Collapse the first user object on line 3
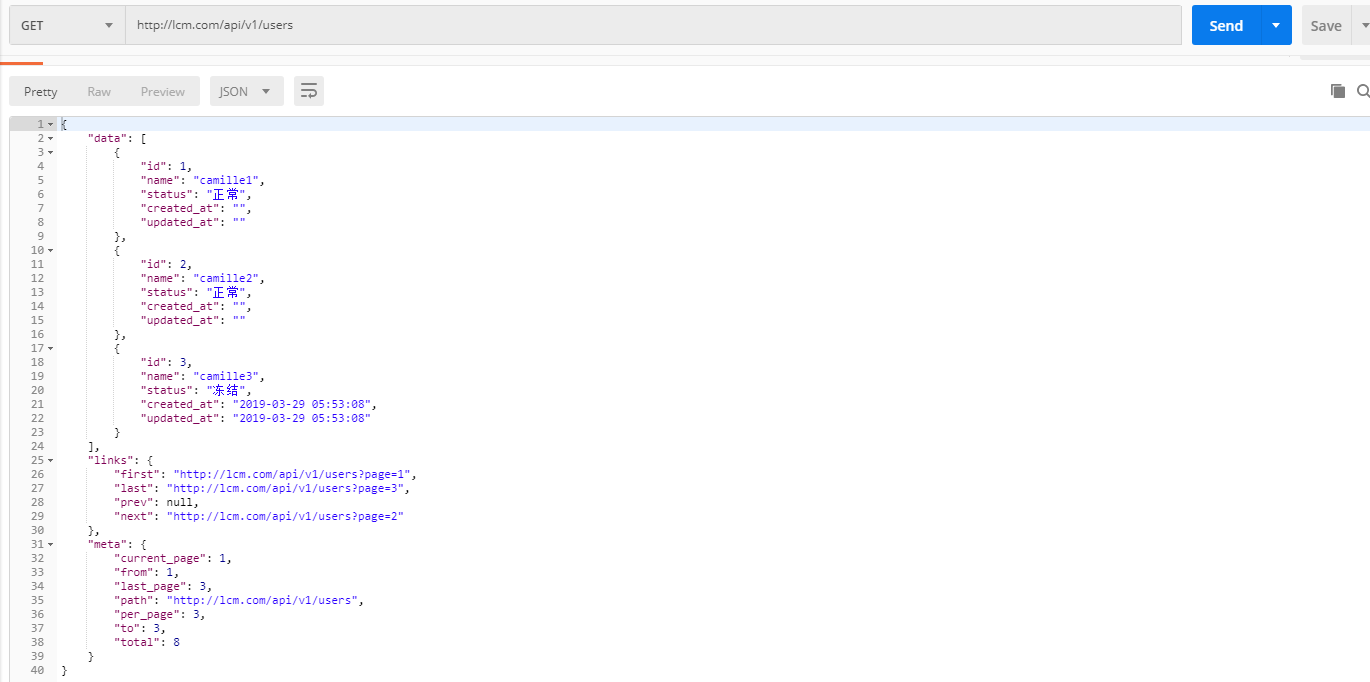The width and height of the screenshot is (1370, 682). click(x=50, y=152)
